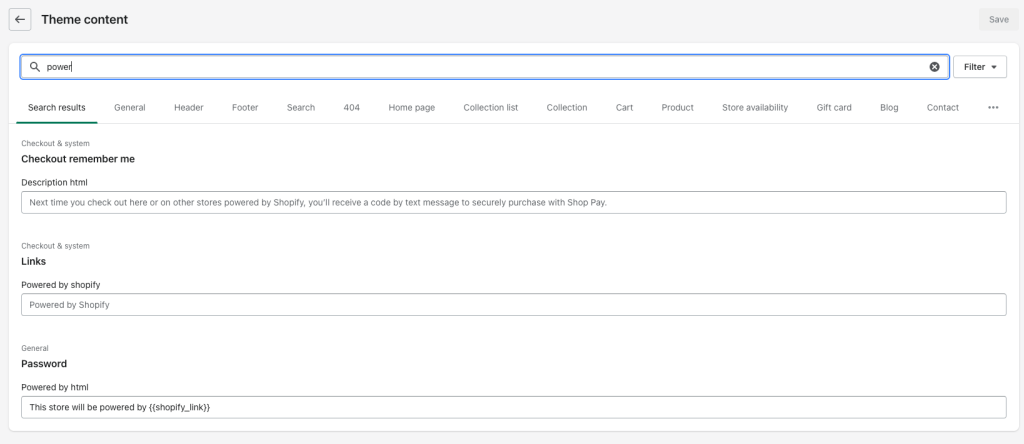Open the Footer tab
This screenshot has width=1024, height=444.
(245, 108)
